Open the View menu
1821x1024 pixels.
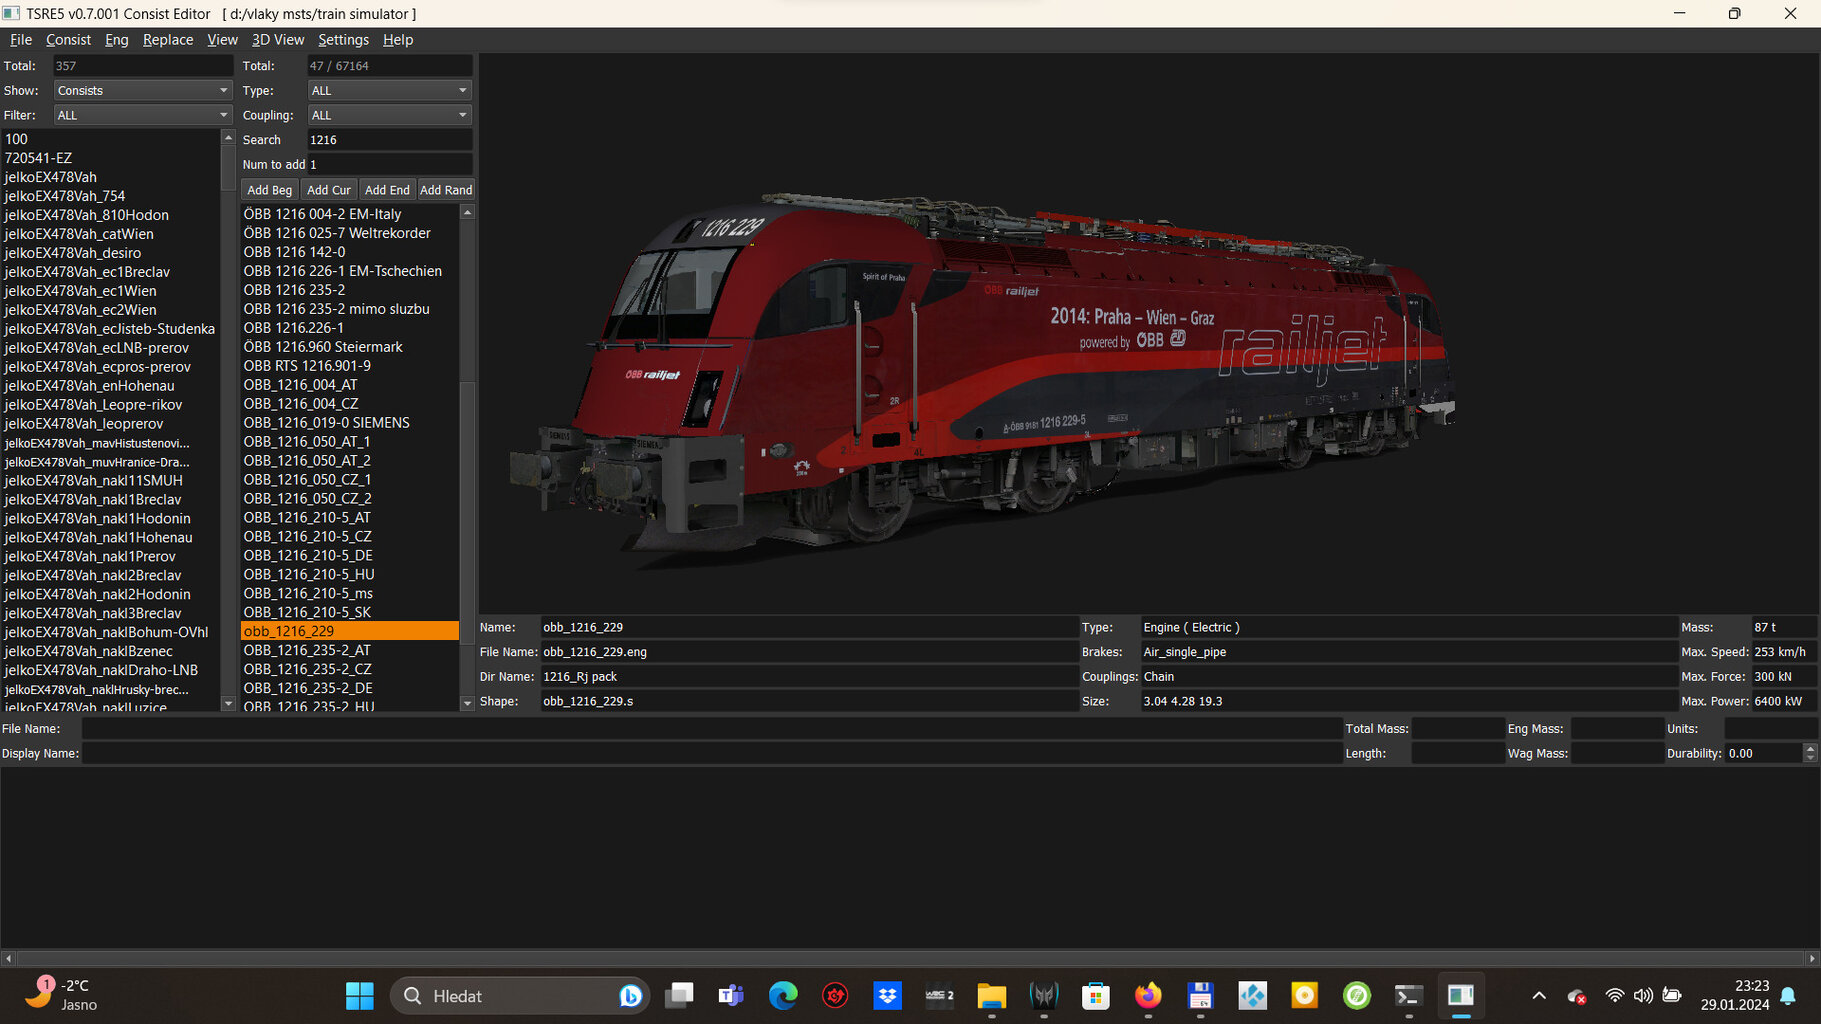222,40
